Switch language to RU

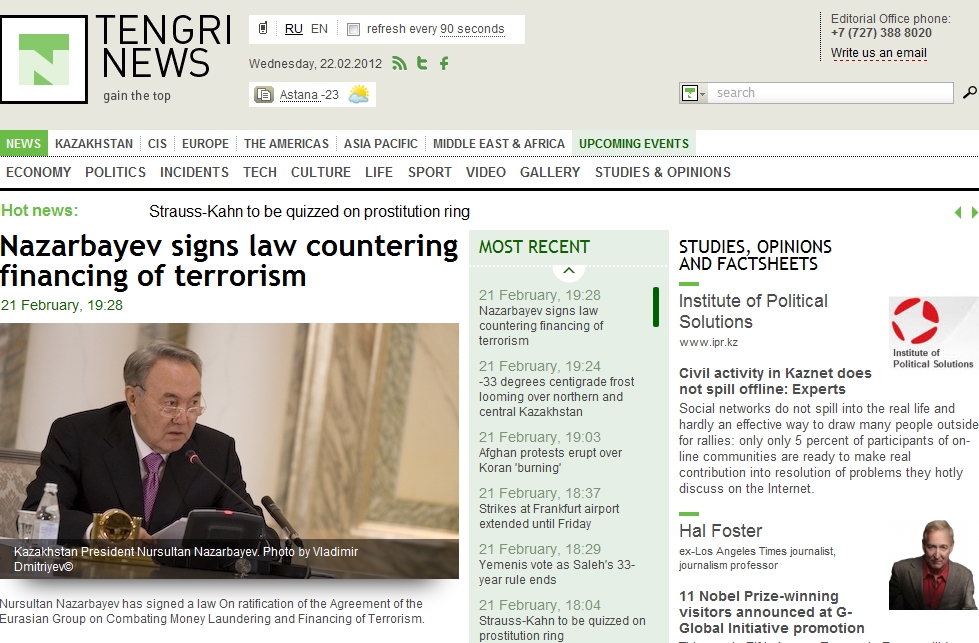point(293,29)
